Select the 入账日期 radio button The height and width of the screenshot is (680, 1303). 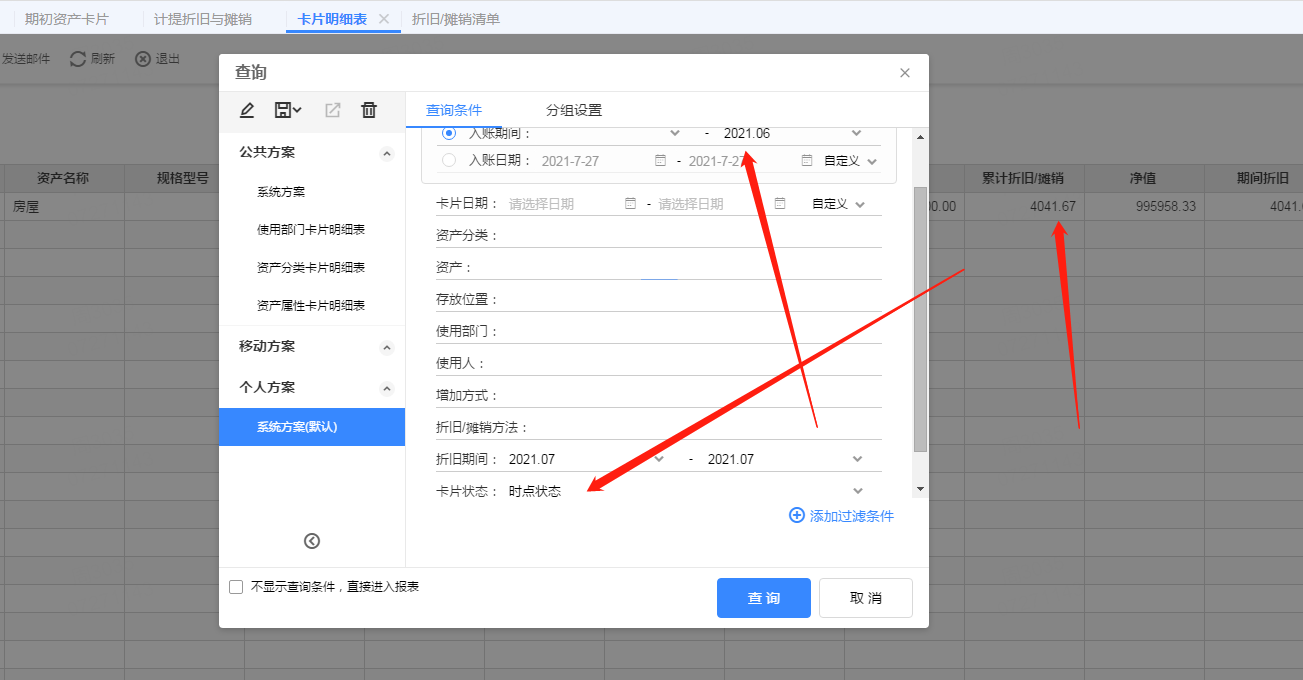[449, 160]
